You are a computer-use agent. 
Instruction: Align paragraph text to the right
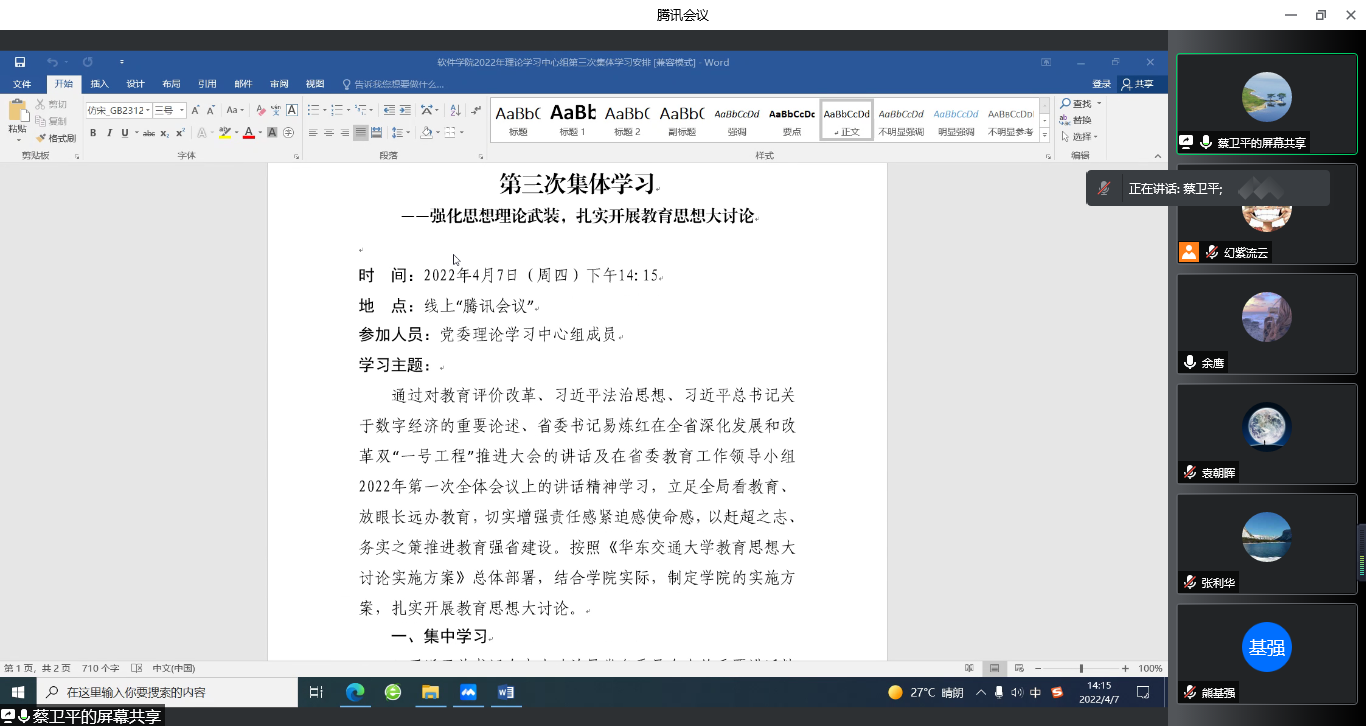click(345, 133)
